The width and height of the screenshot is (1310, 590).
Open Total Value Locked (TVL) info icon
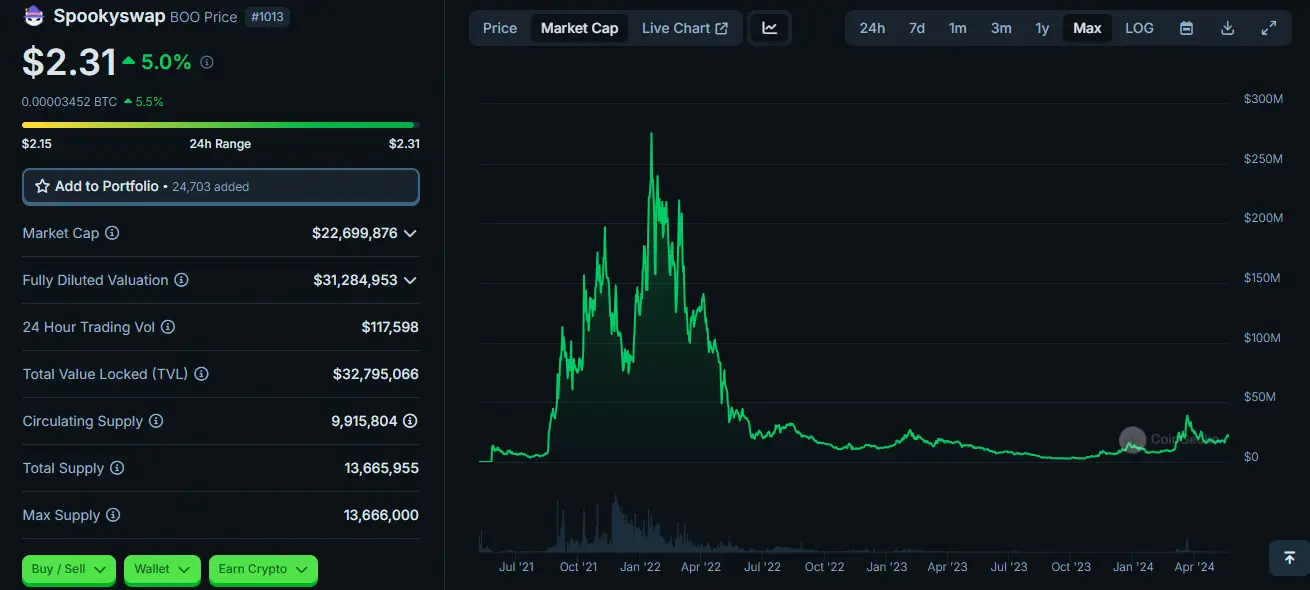pos(201,374)
